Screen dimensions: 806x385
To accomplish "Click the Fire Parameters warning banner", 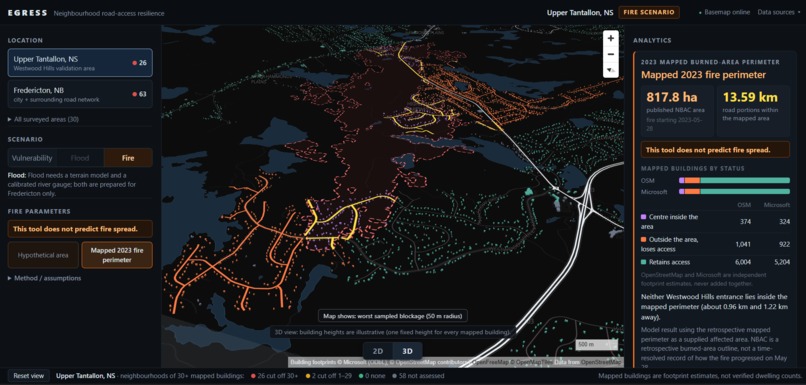I will 80,229.
